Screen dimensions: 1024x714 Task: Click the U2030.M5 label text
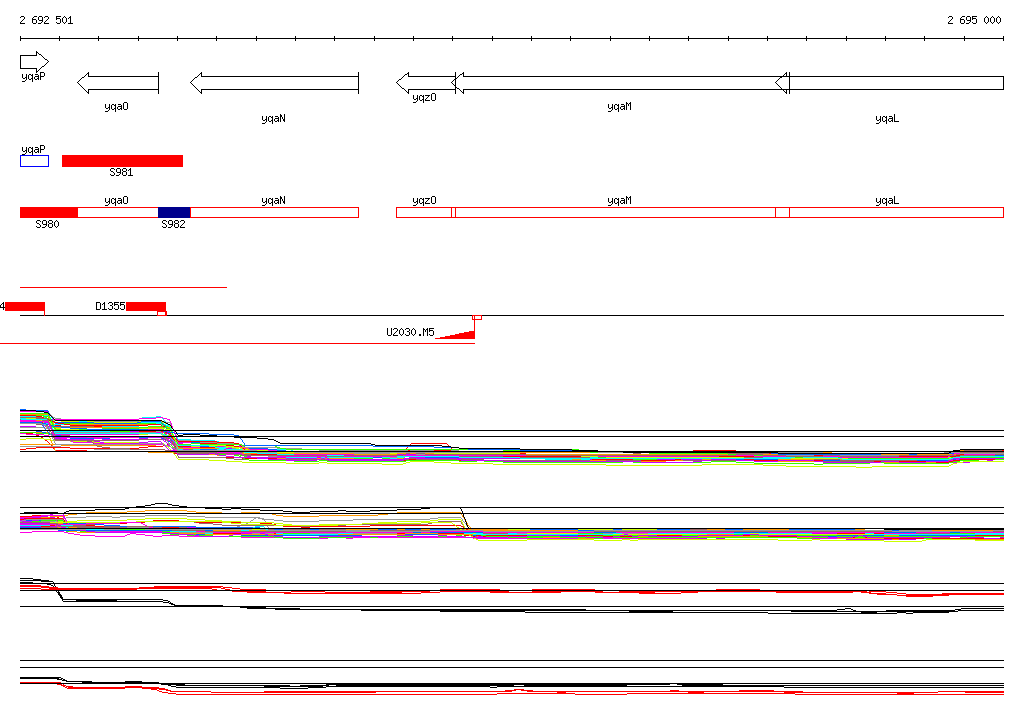pos(410,332)
